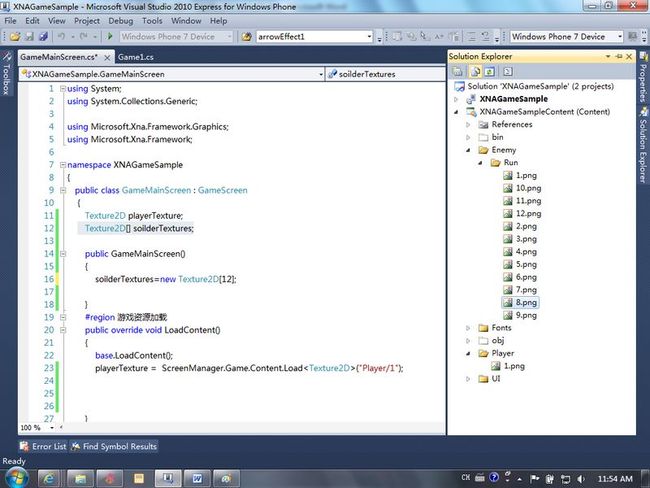Click line 16 soilderTextures assignment code
650x488 pixels.
pos(166,279)
